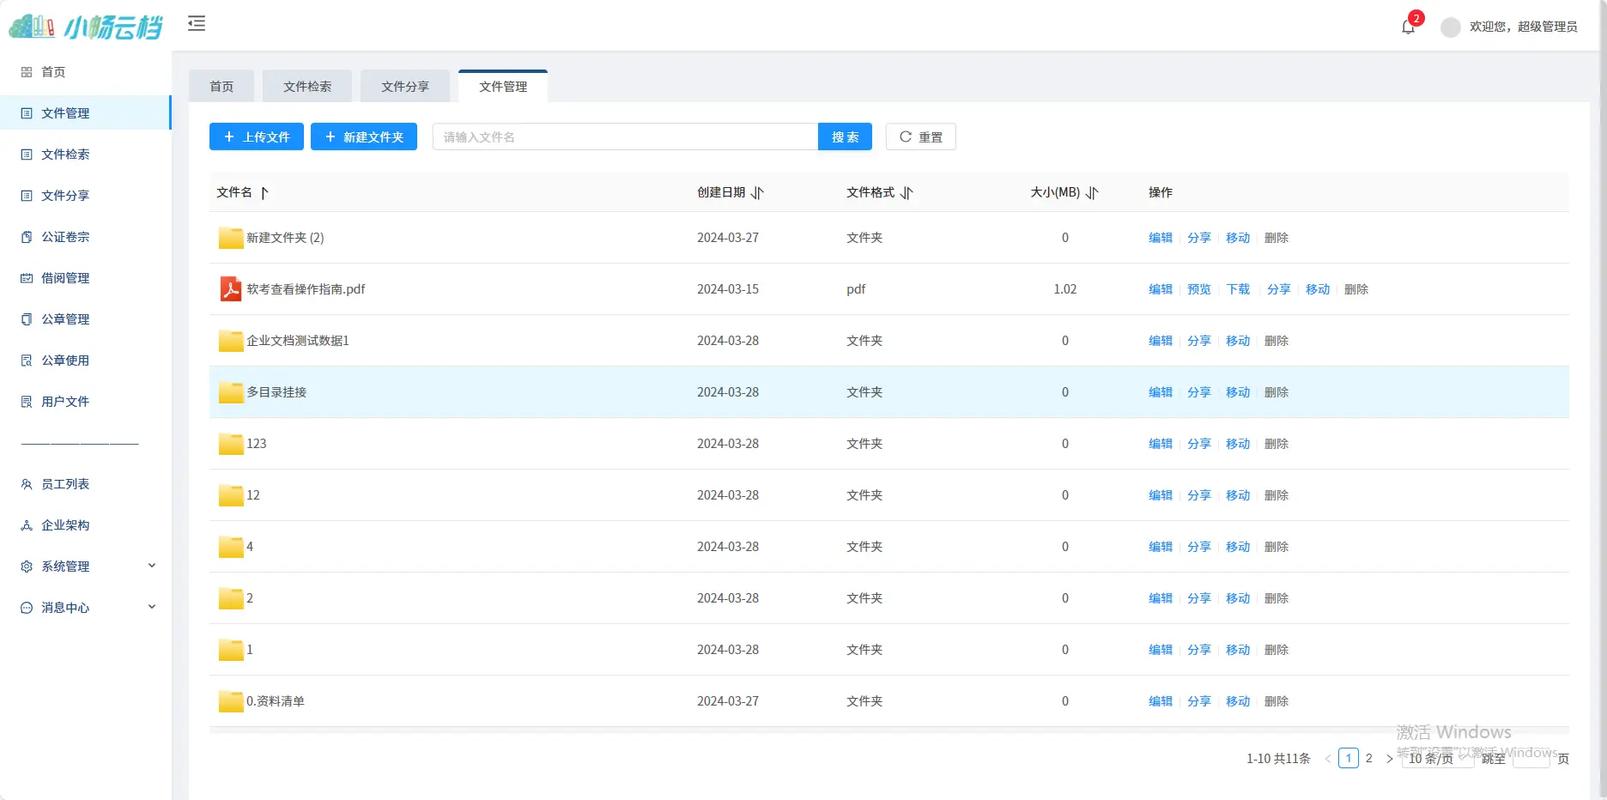Go to the next page arrow
The width and height of the screenshot is (1607, 800).
pyautogui.click(x=1389, y=759)
